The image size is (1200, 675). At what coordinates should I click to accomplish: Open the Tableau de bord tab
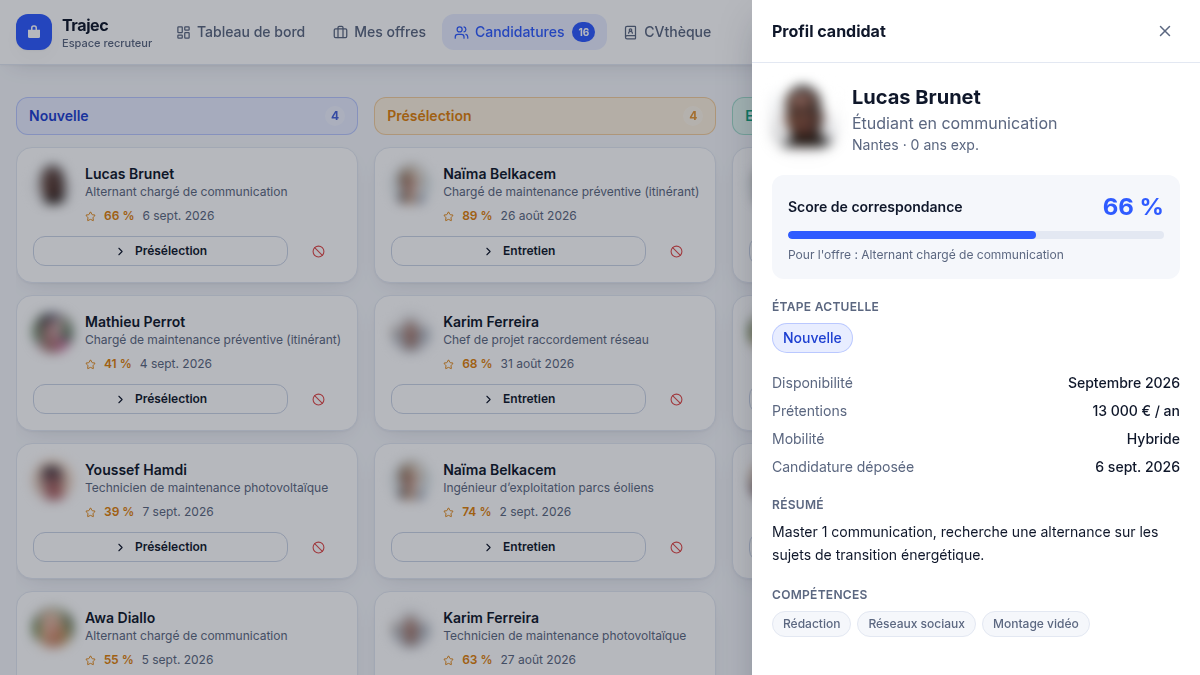[x=240, y=32]
